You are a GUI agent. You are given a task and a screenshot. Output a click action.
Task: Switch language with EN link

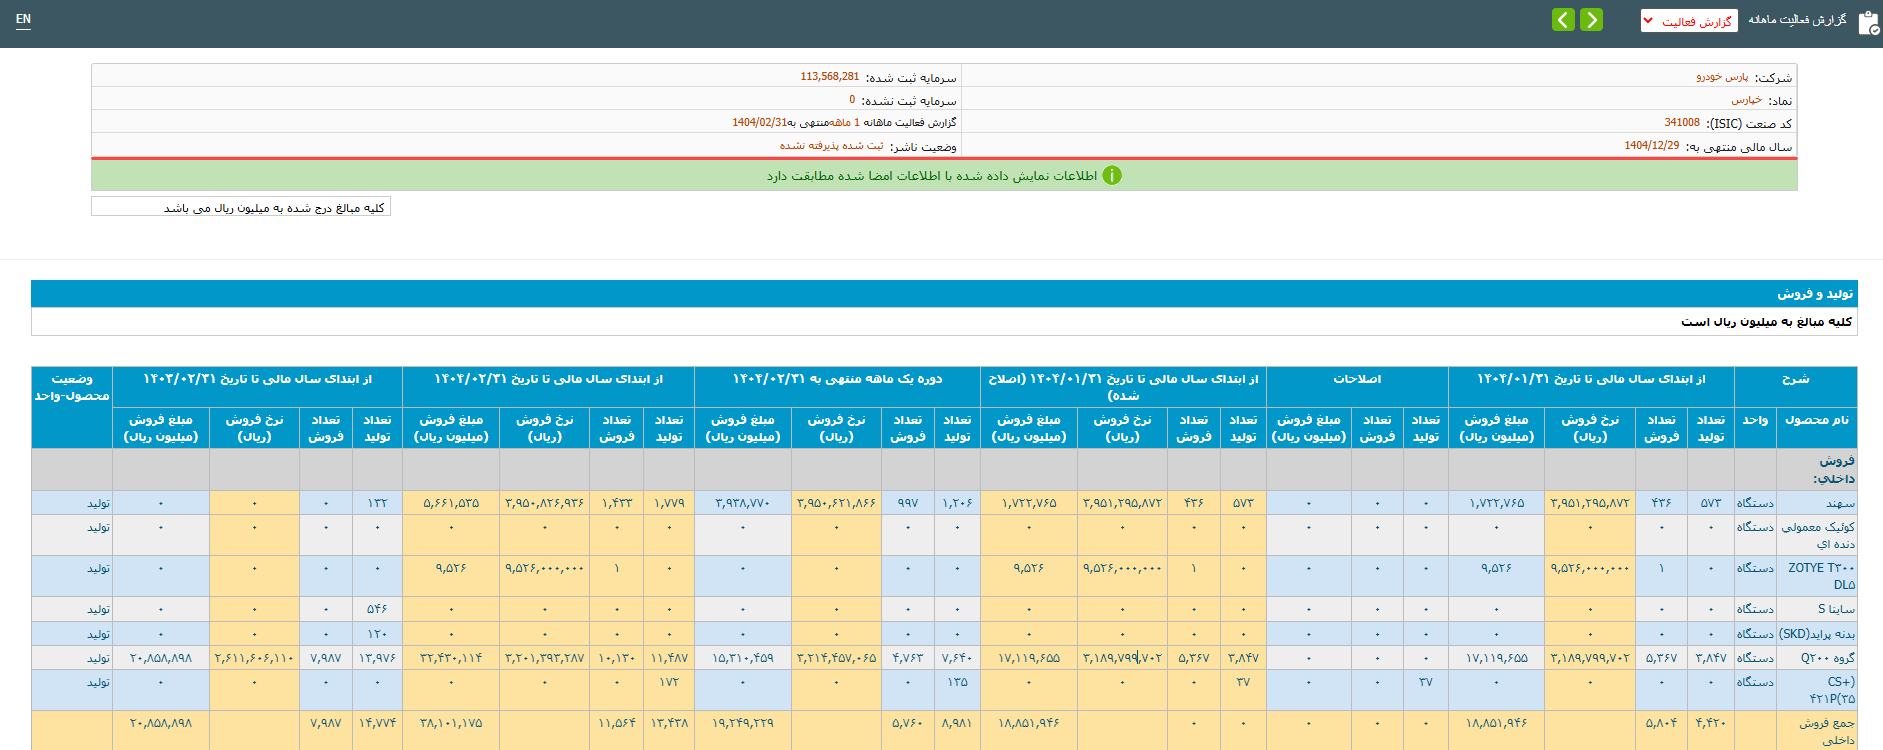23,19
